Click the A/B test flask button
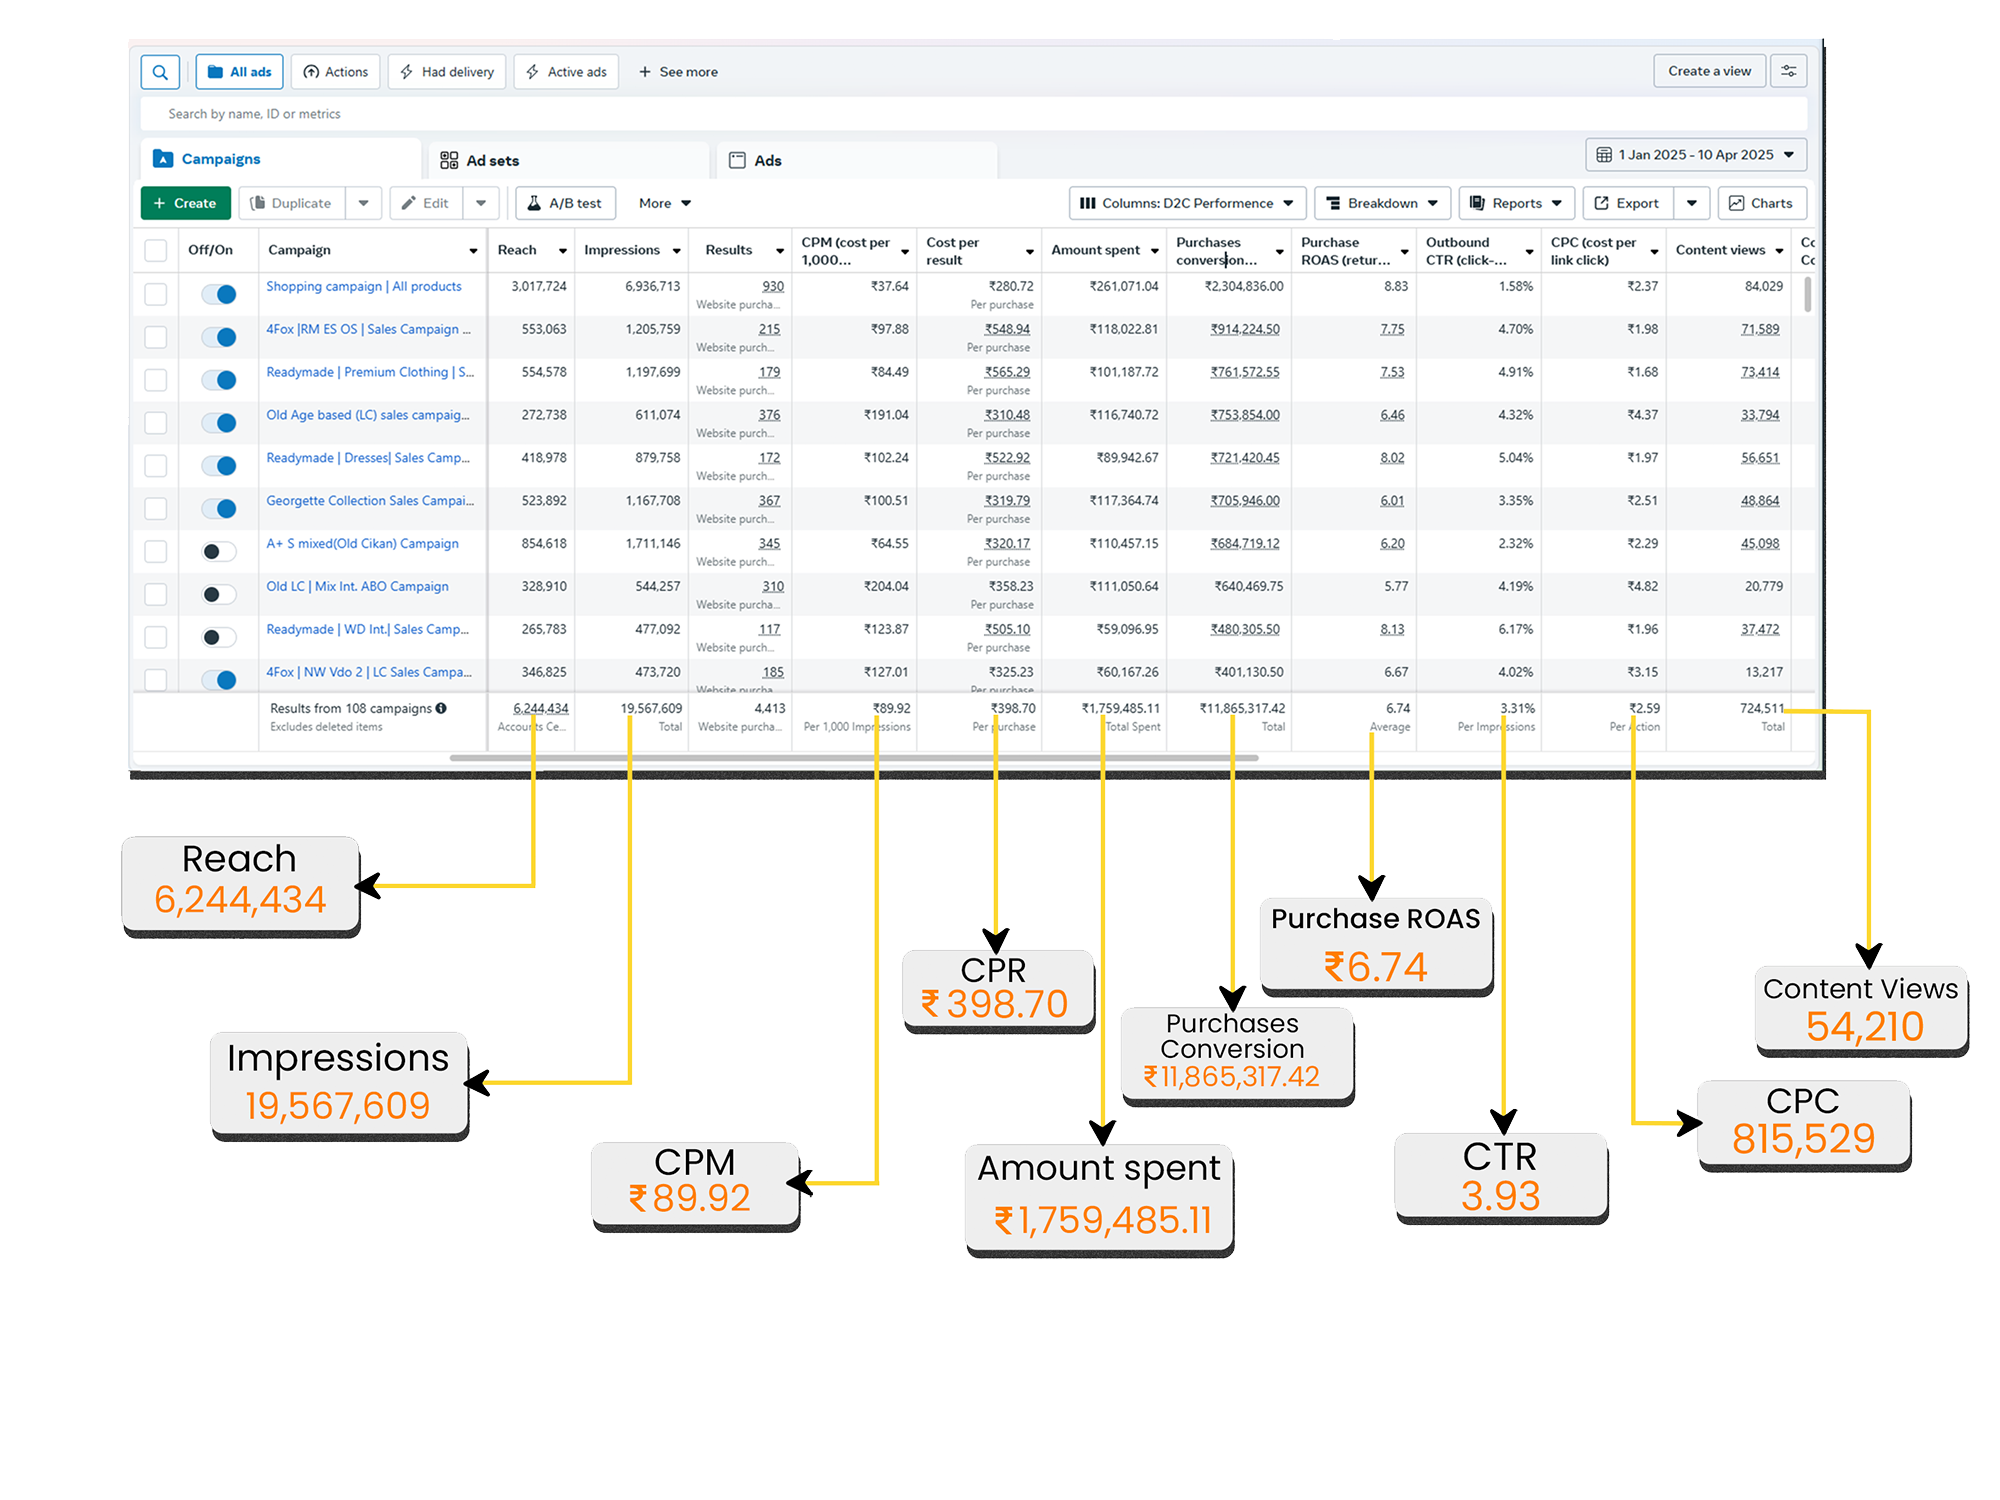This screenshot has width=2000, height=1500. coord(565,203)
